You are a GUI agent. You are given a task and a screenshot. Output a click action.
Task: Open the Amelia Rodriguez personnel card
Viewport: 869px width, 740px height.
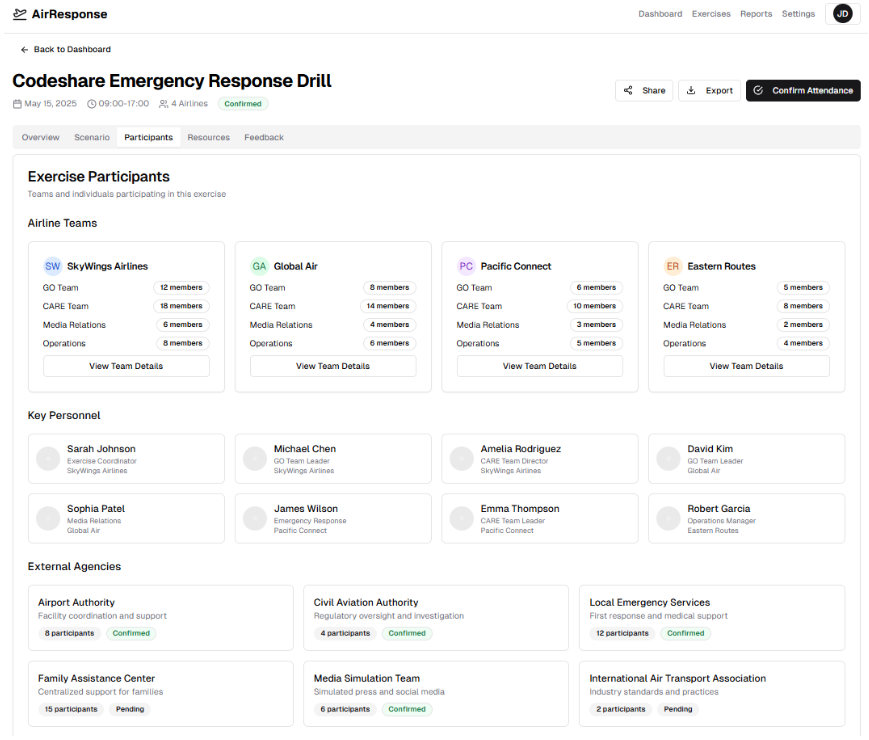click(x=540, y=459)
